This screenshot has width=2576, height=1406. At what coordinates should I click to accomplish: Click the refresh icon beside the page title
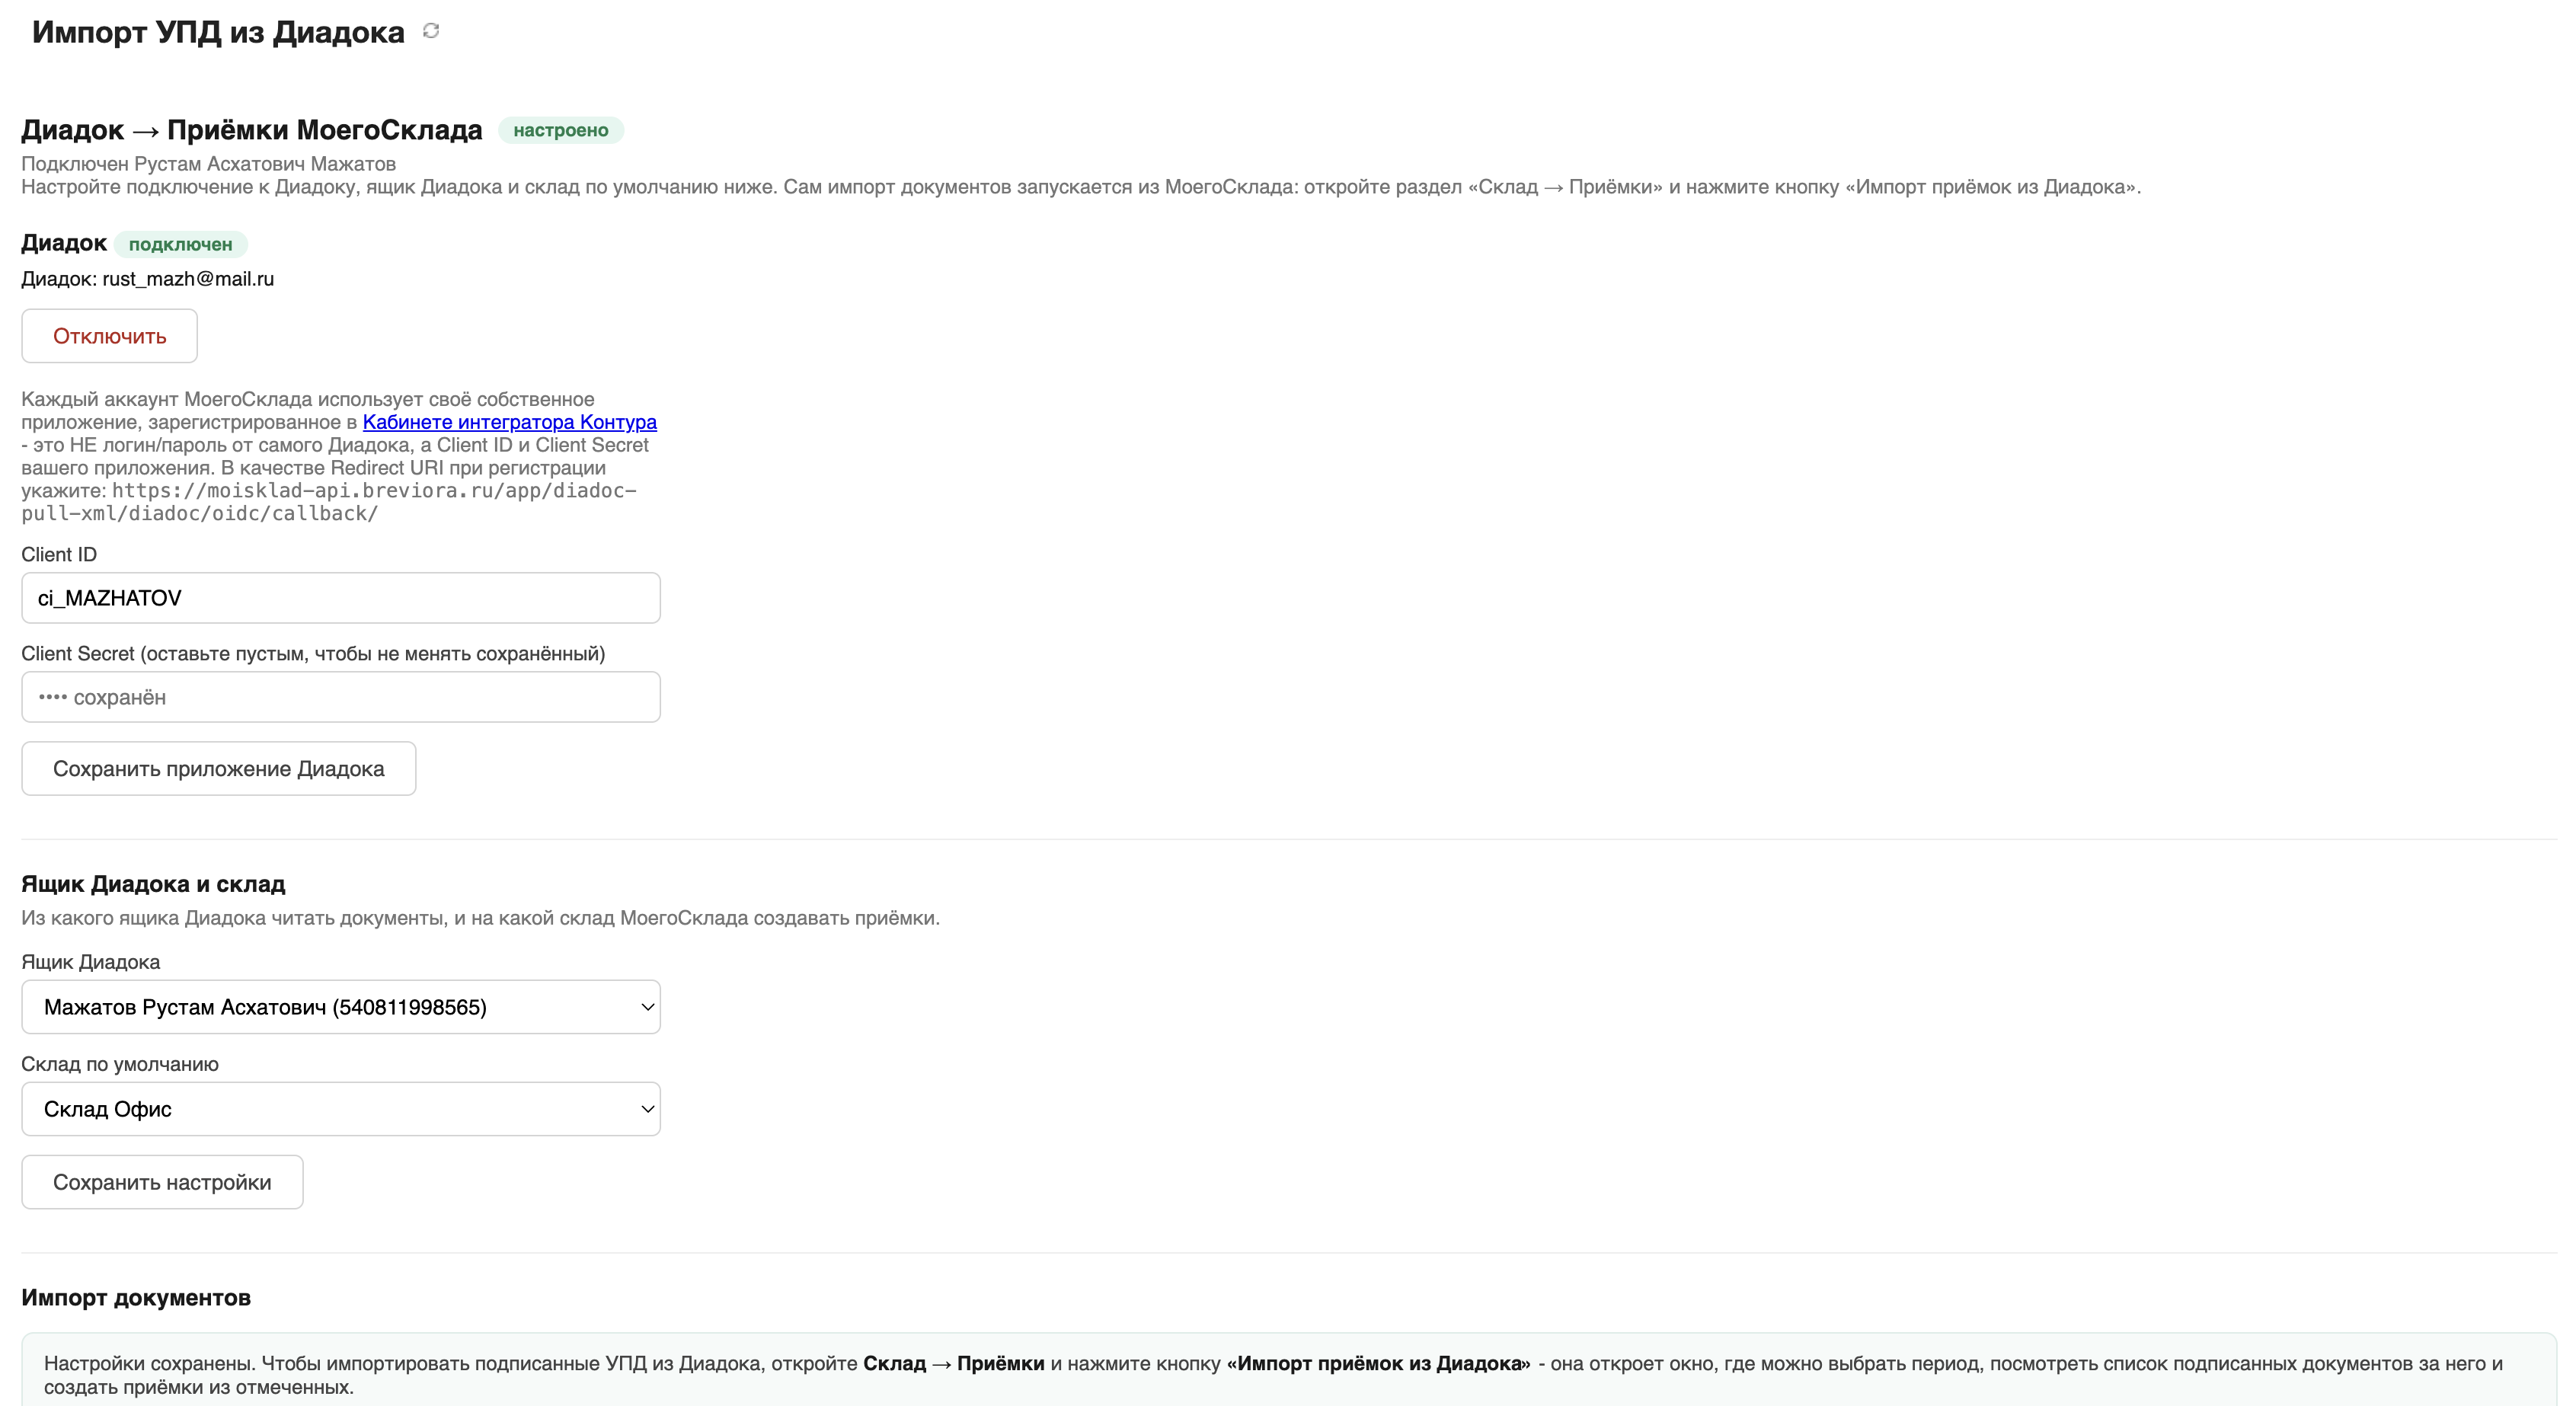(431, 31)
